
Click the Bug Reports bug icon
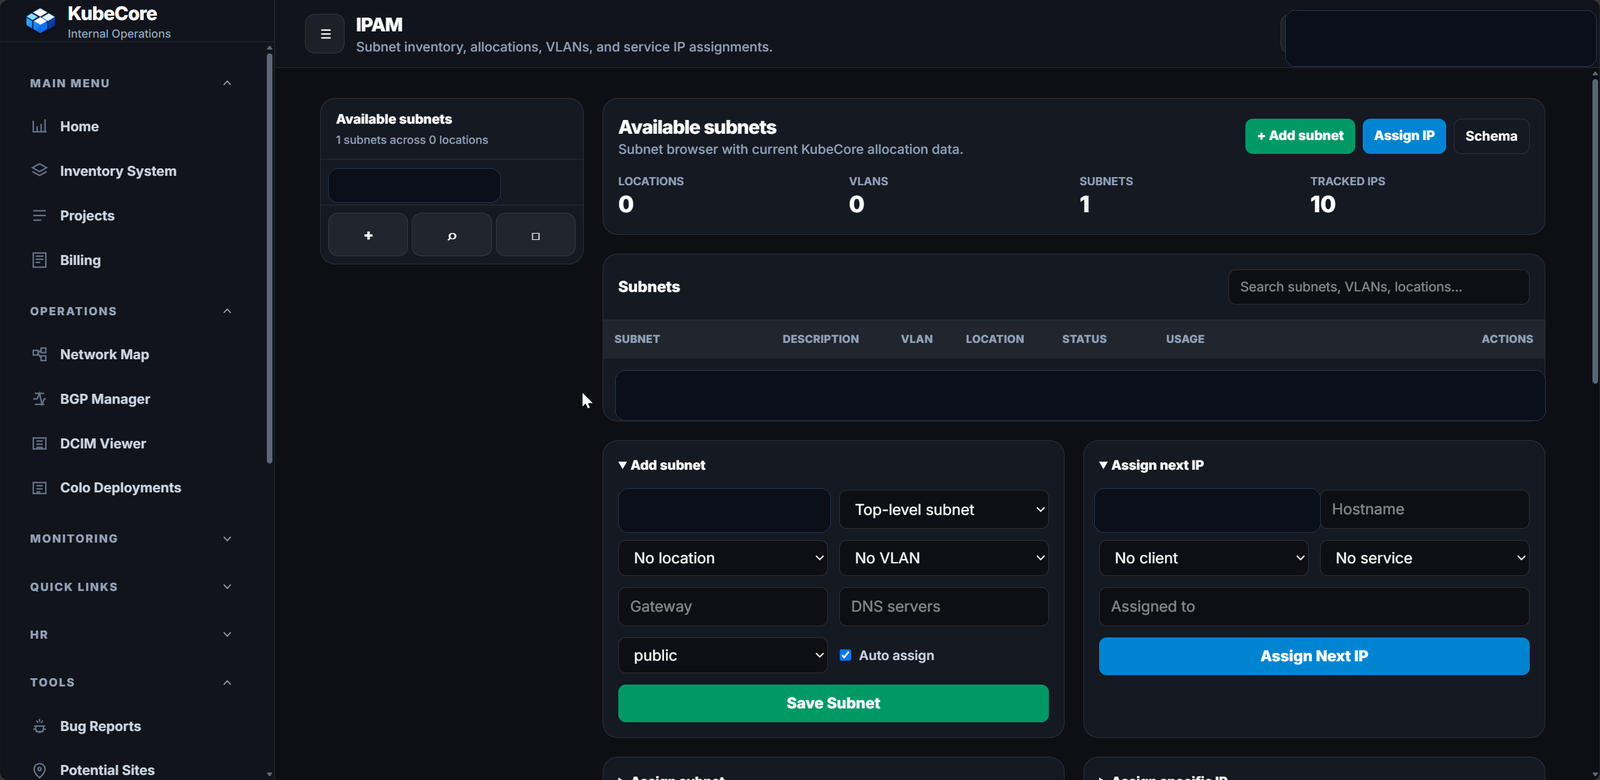coord(40,726)
